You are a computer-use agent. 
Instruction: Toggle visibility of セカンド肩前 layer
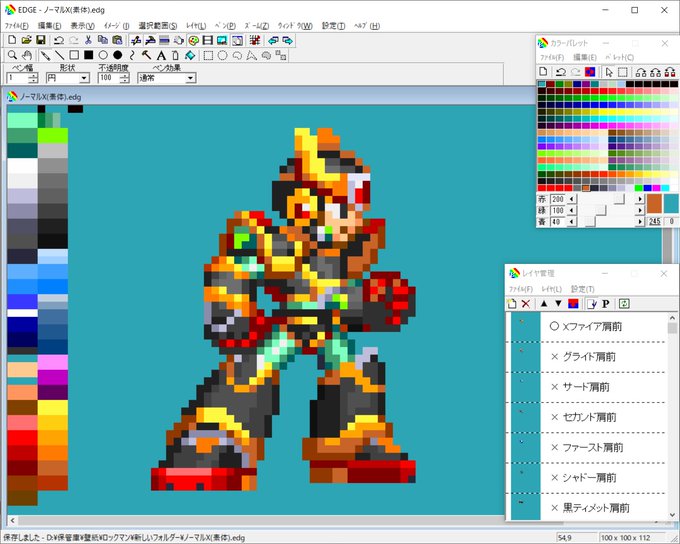click(x=554, y=417)
